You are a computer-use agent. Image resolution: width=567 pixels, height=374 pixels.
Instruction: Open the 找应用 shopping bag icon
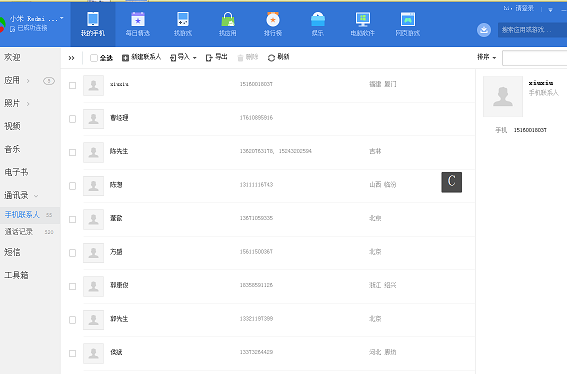click(x=228, y=19)
